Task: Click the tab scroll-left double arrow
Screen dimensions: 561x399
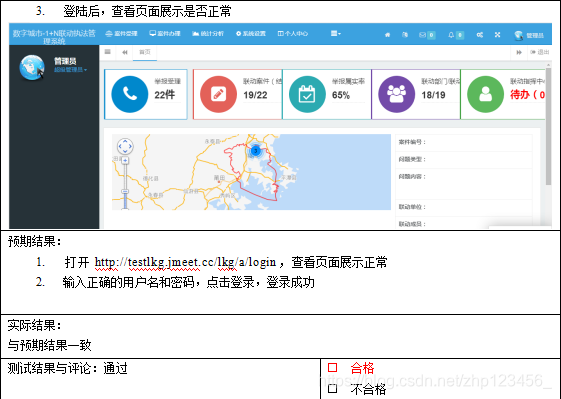Action: tap(125, 52)
